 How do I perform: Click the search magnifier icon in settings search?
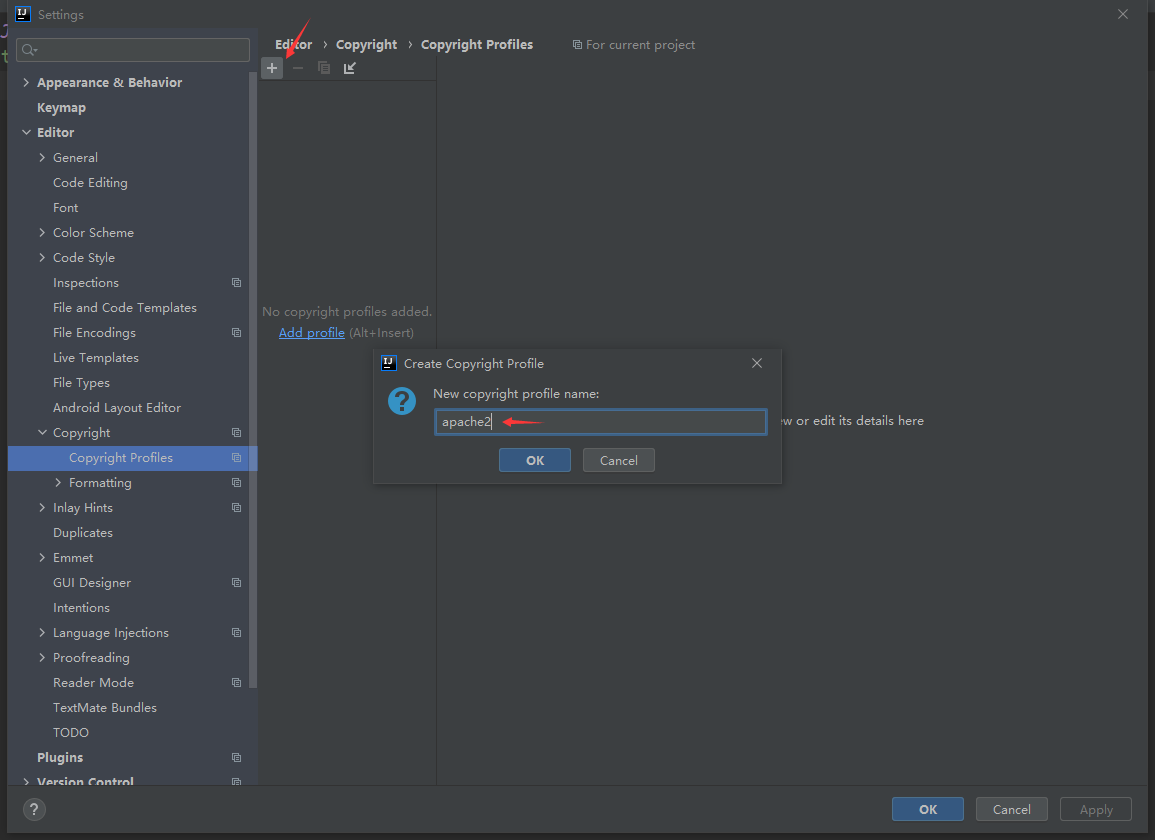coord(29,50)
